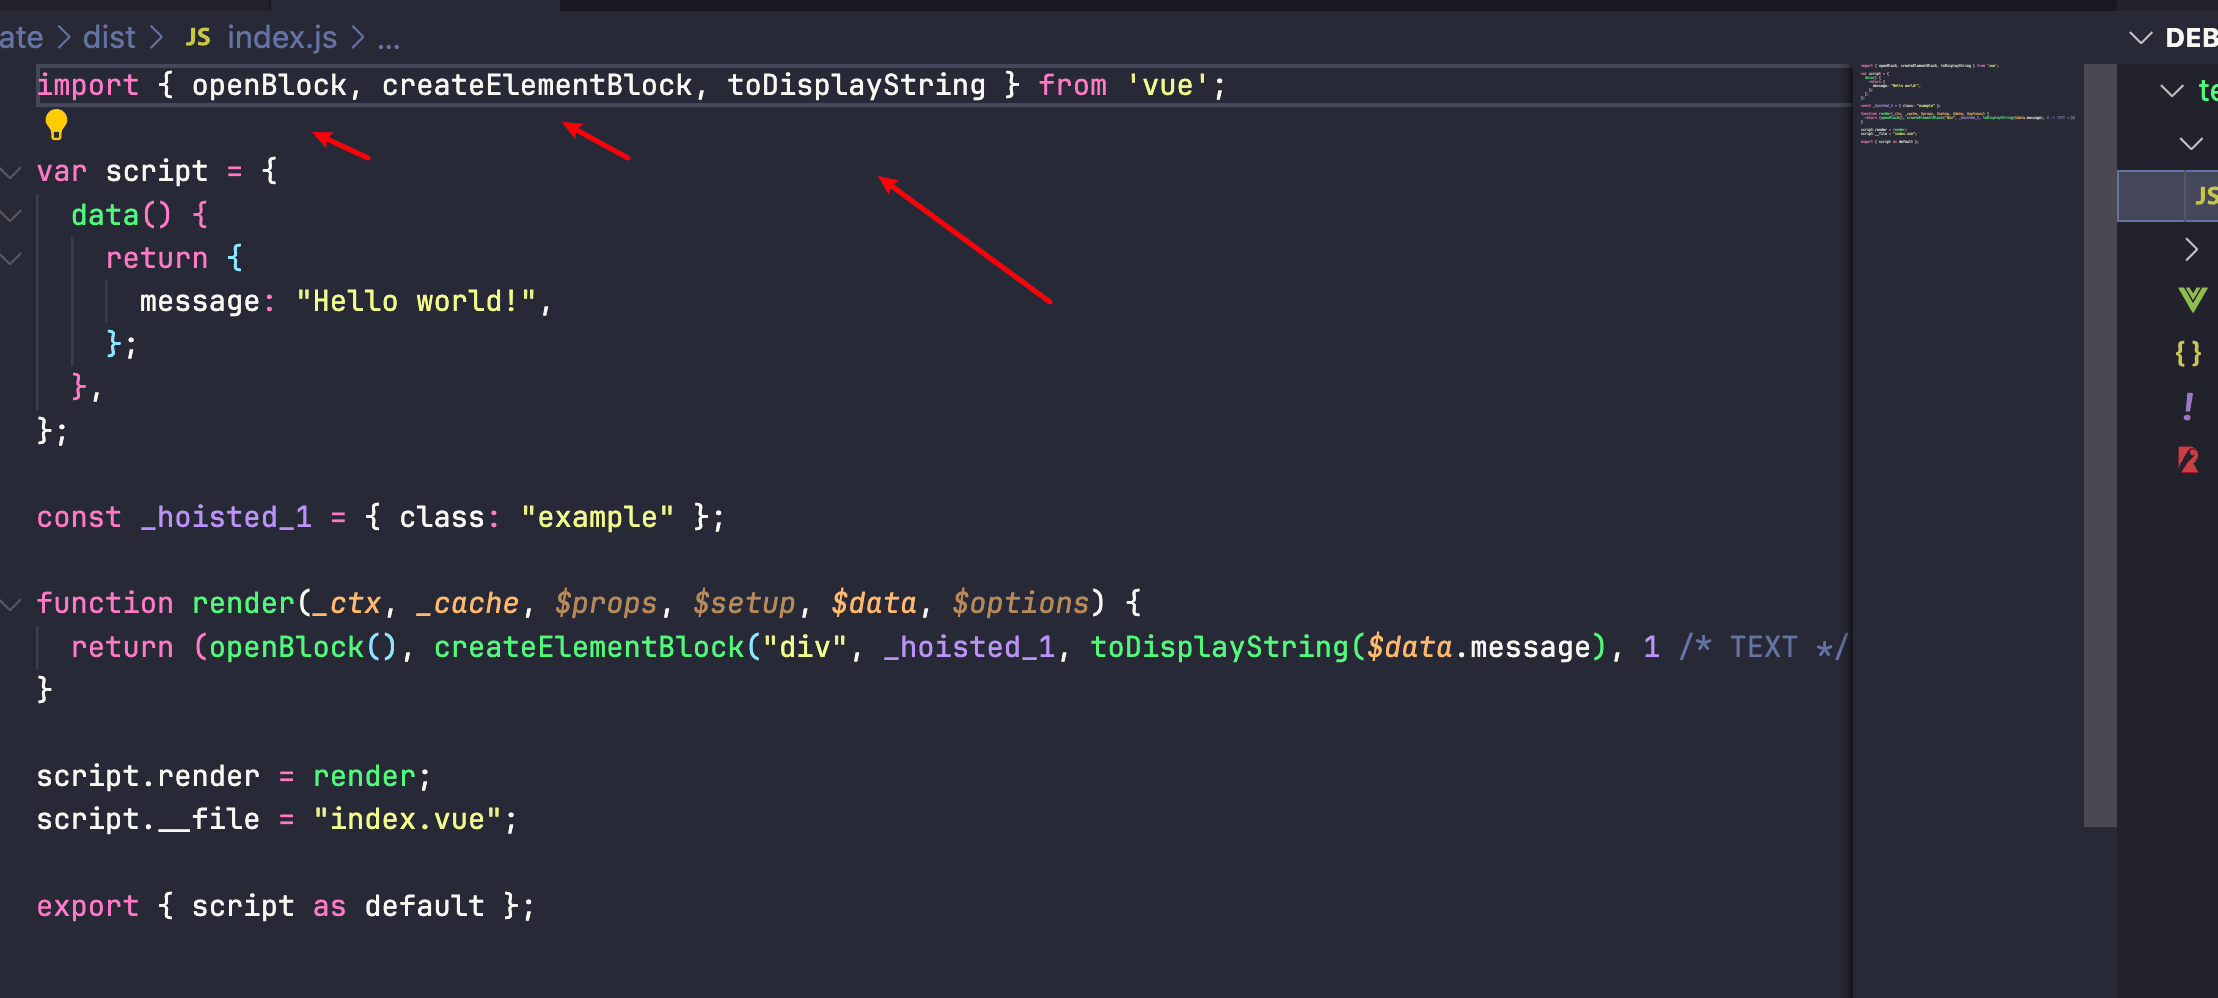Fold the 'var script' code block

pos(12,172)
